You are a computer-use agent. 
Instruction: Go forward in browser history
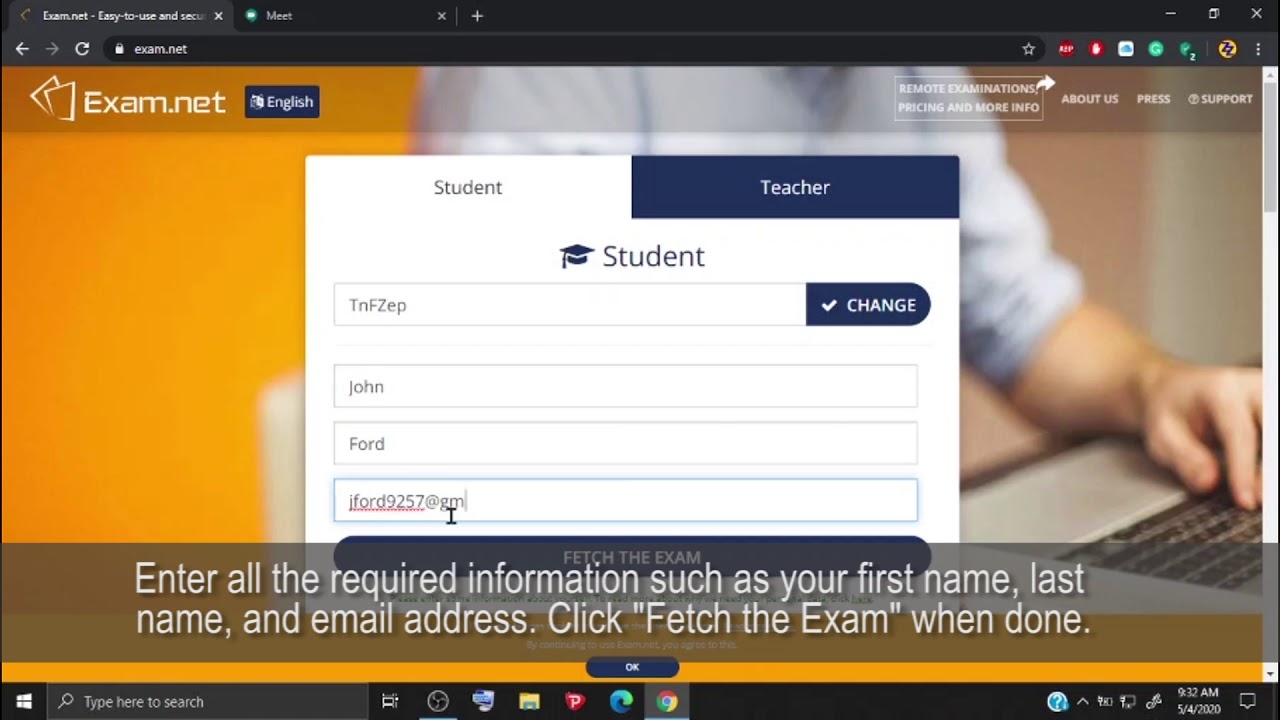coord(52,48)
